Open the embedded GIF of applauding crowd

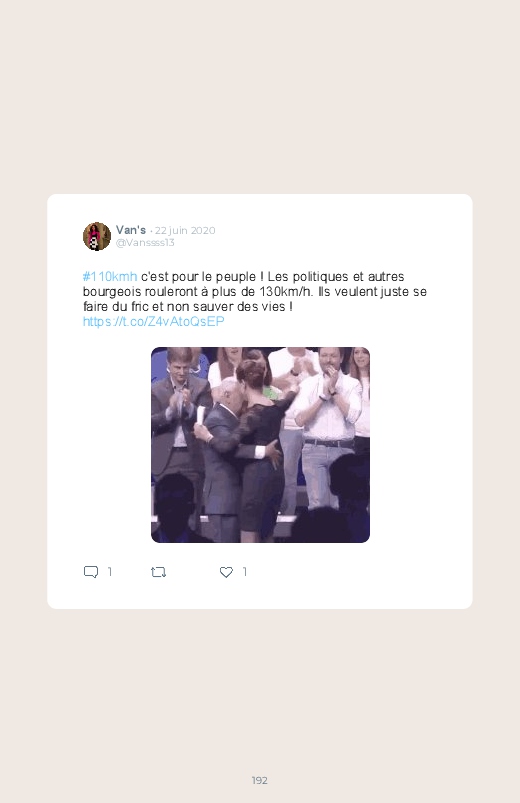click(260, 445)
